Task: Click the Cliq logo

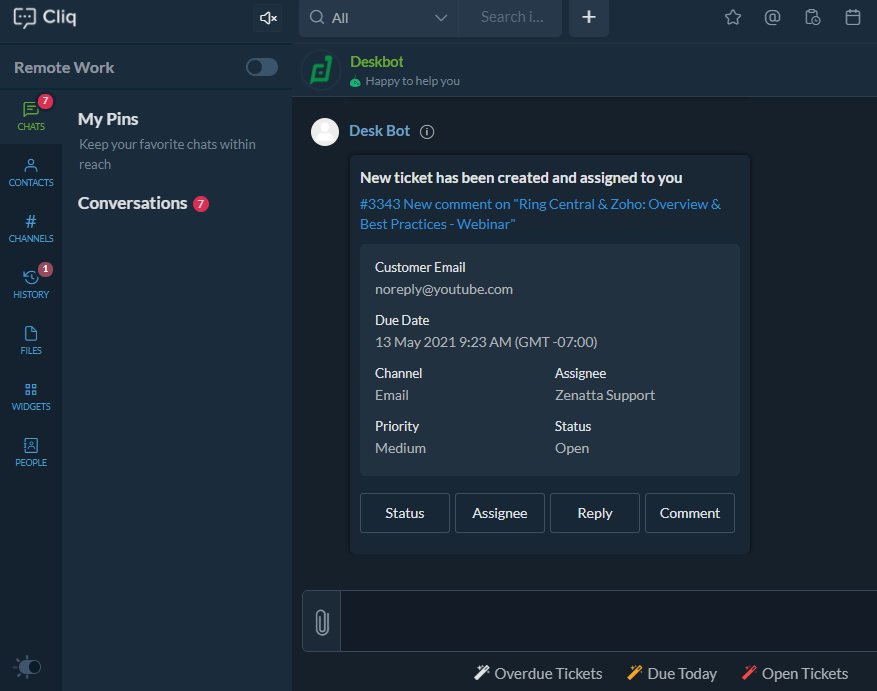Action: (45, 17)
